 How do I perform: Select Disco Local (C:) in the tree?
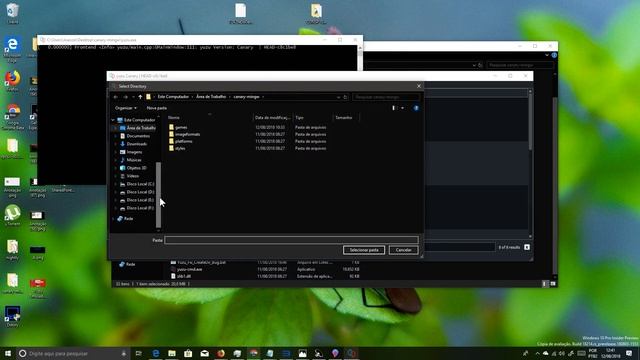tap(140, 184)
